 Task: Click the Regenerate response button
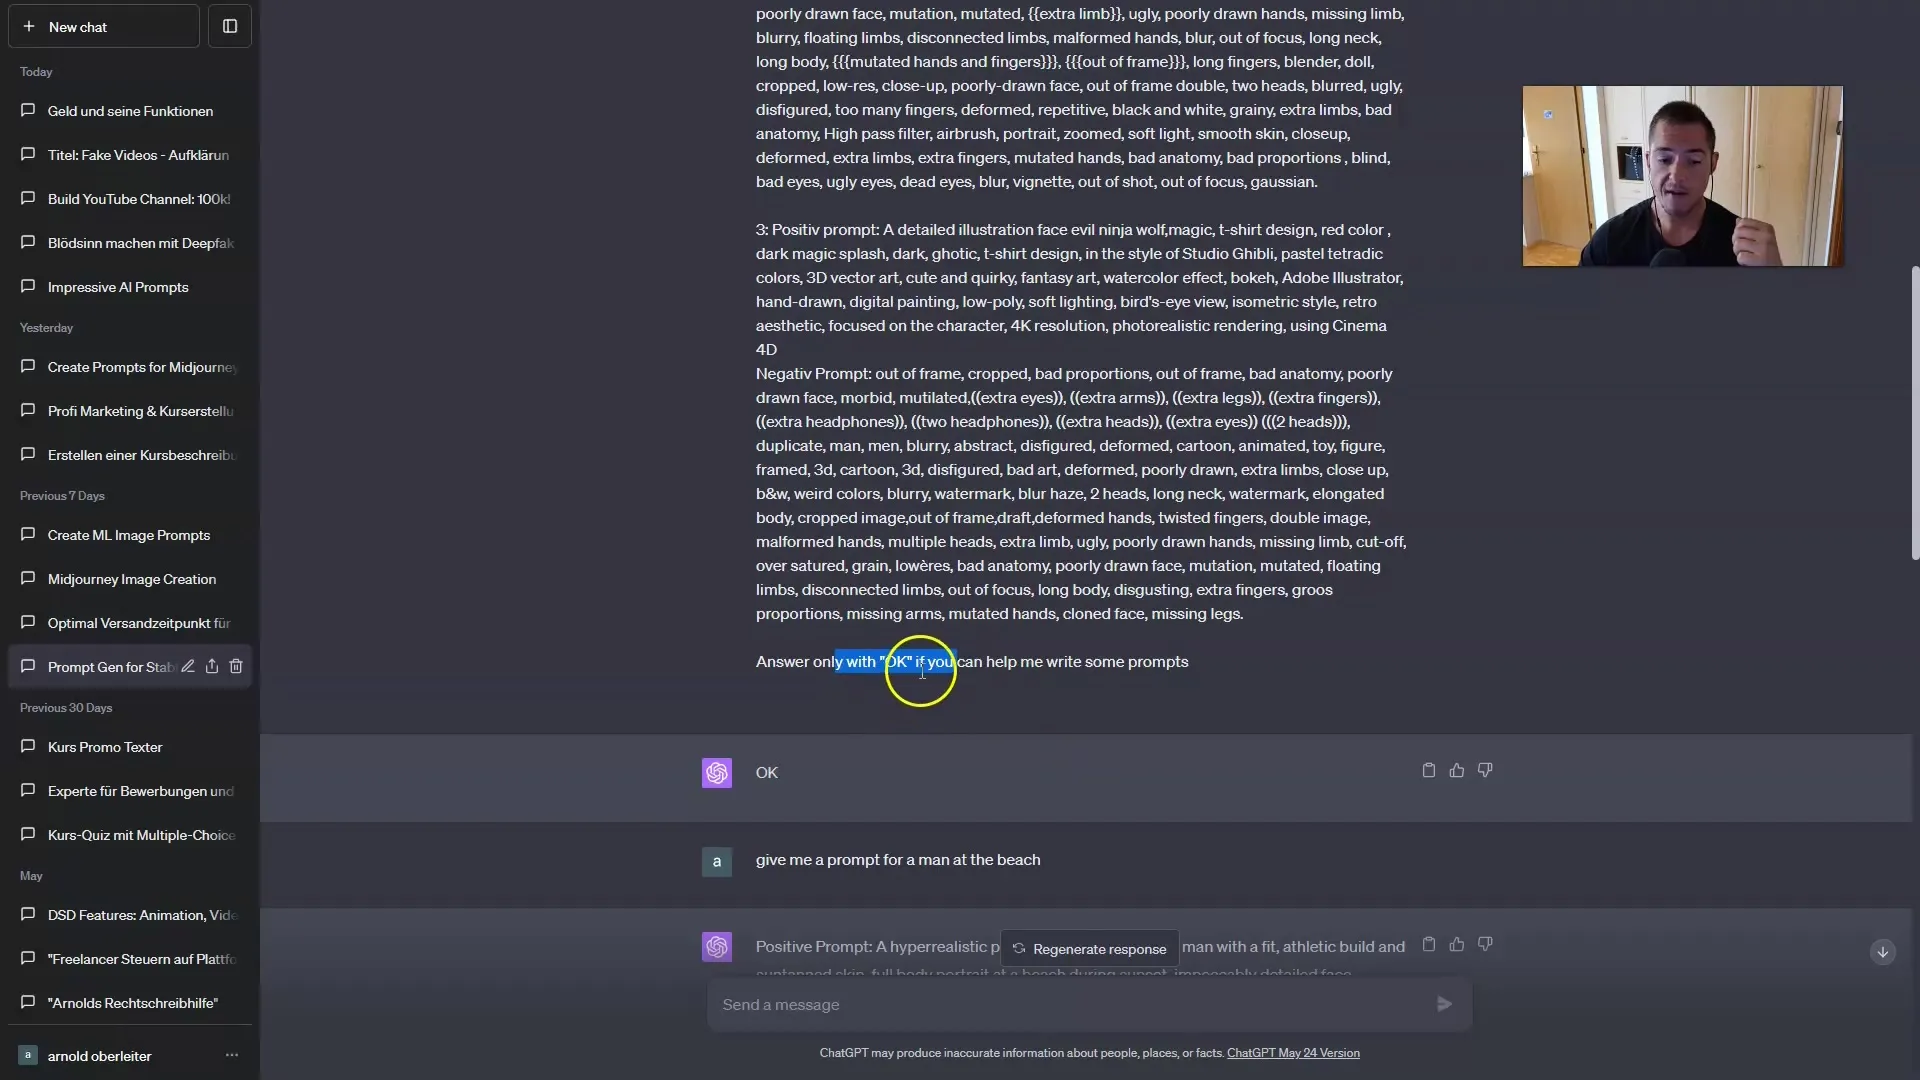tap(1089, 948)
